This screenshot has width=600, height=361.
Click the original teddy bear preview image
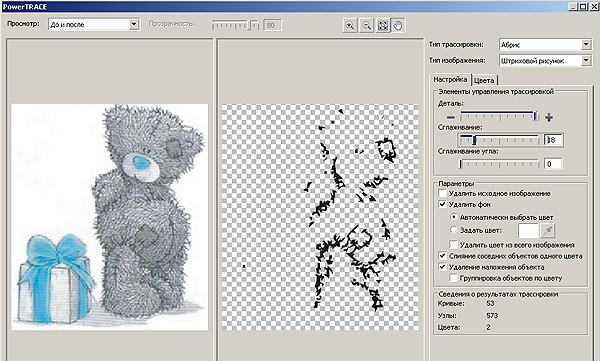[x=110, y=217]
